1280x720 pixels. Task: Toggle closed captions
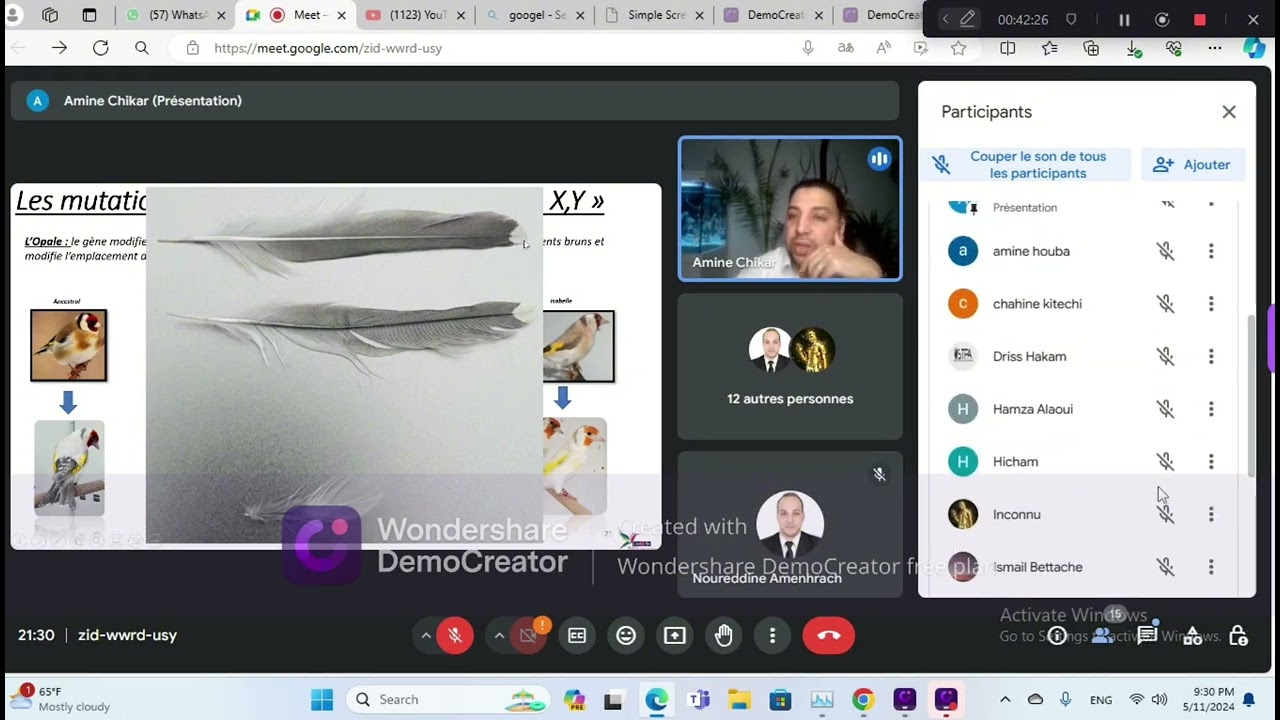577,635
